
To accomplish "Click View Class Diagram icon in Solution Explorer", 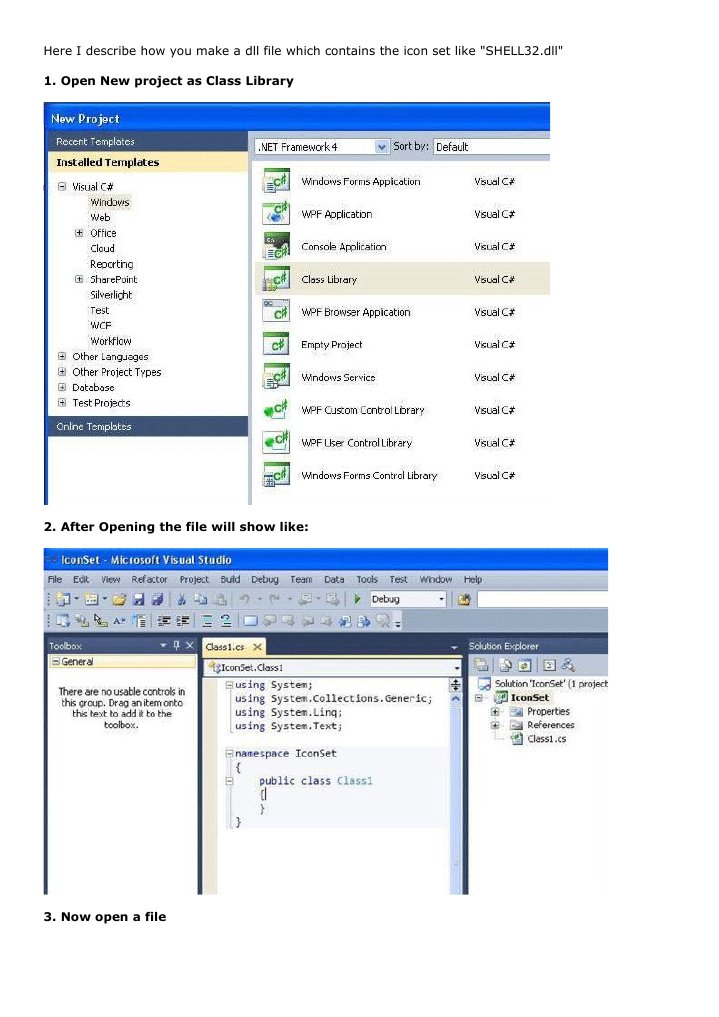I will click(x=568, y=665).
